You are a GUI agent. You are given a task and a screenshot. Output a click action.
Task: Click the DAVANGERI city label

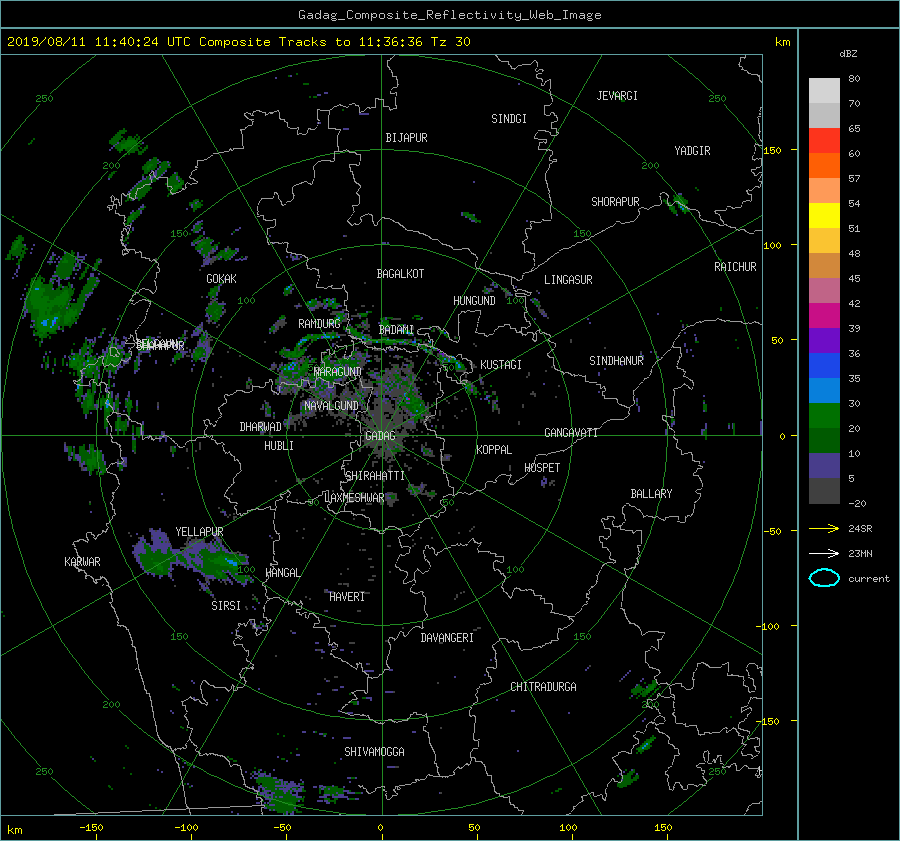pyautogui.click(x=447, y=638)
